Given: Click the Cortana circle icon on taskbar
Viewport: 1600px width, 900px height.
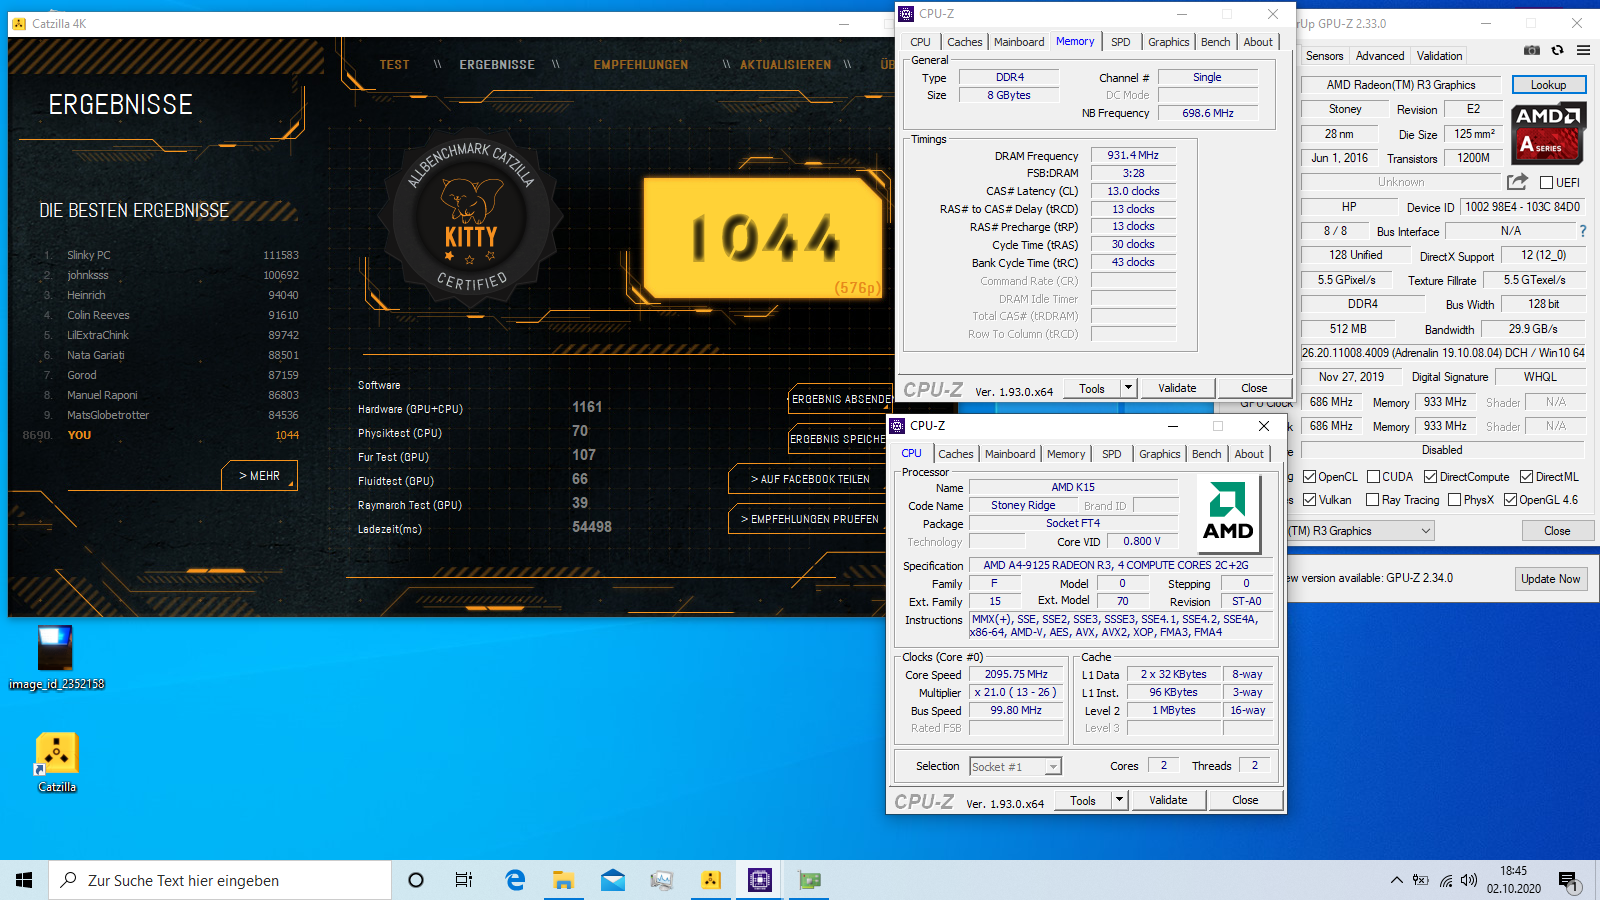Looking at the screenshot, I should pyautogui.click(x=416, y=880).
